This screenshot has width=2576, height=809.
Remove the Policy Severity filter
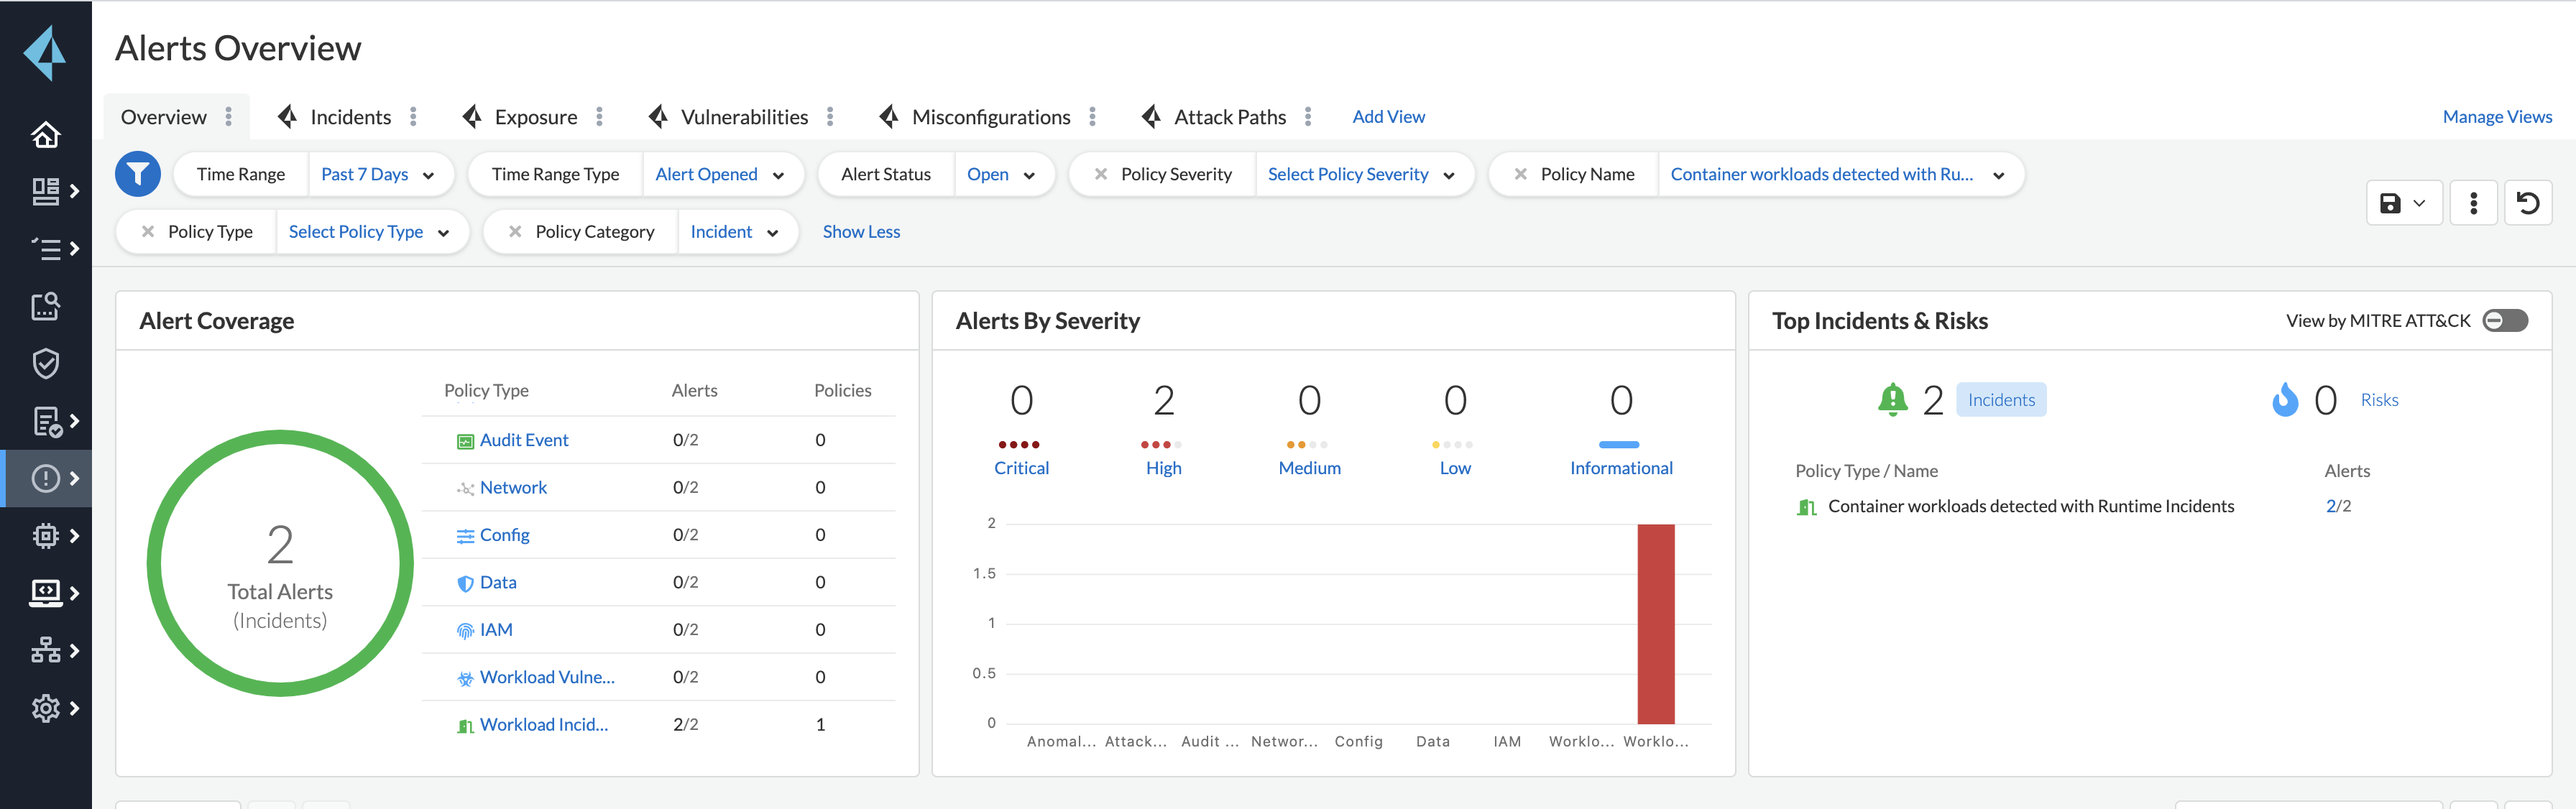point(1100,174)
